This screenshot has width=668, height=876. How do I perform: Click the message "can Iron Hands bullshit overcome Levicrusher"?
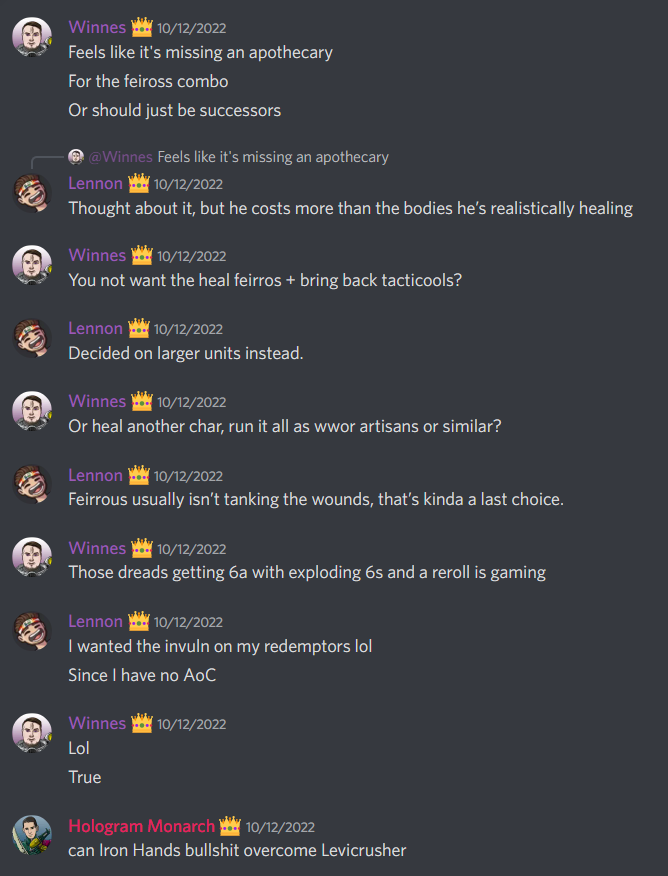237,850
